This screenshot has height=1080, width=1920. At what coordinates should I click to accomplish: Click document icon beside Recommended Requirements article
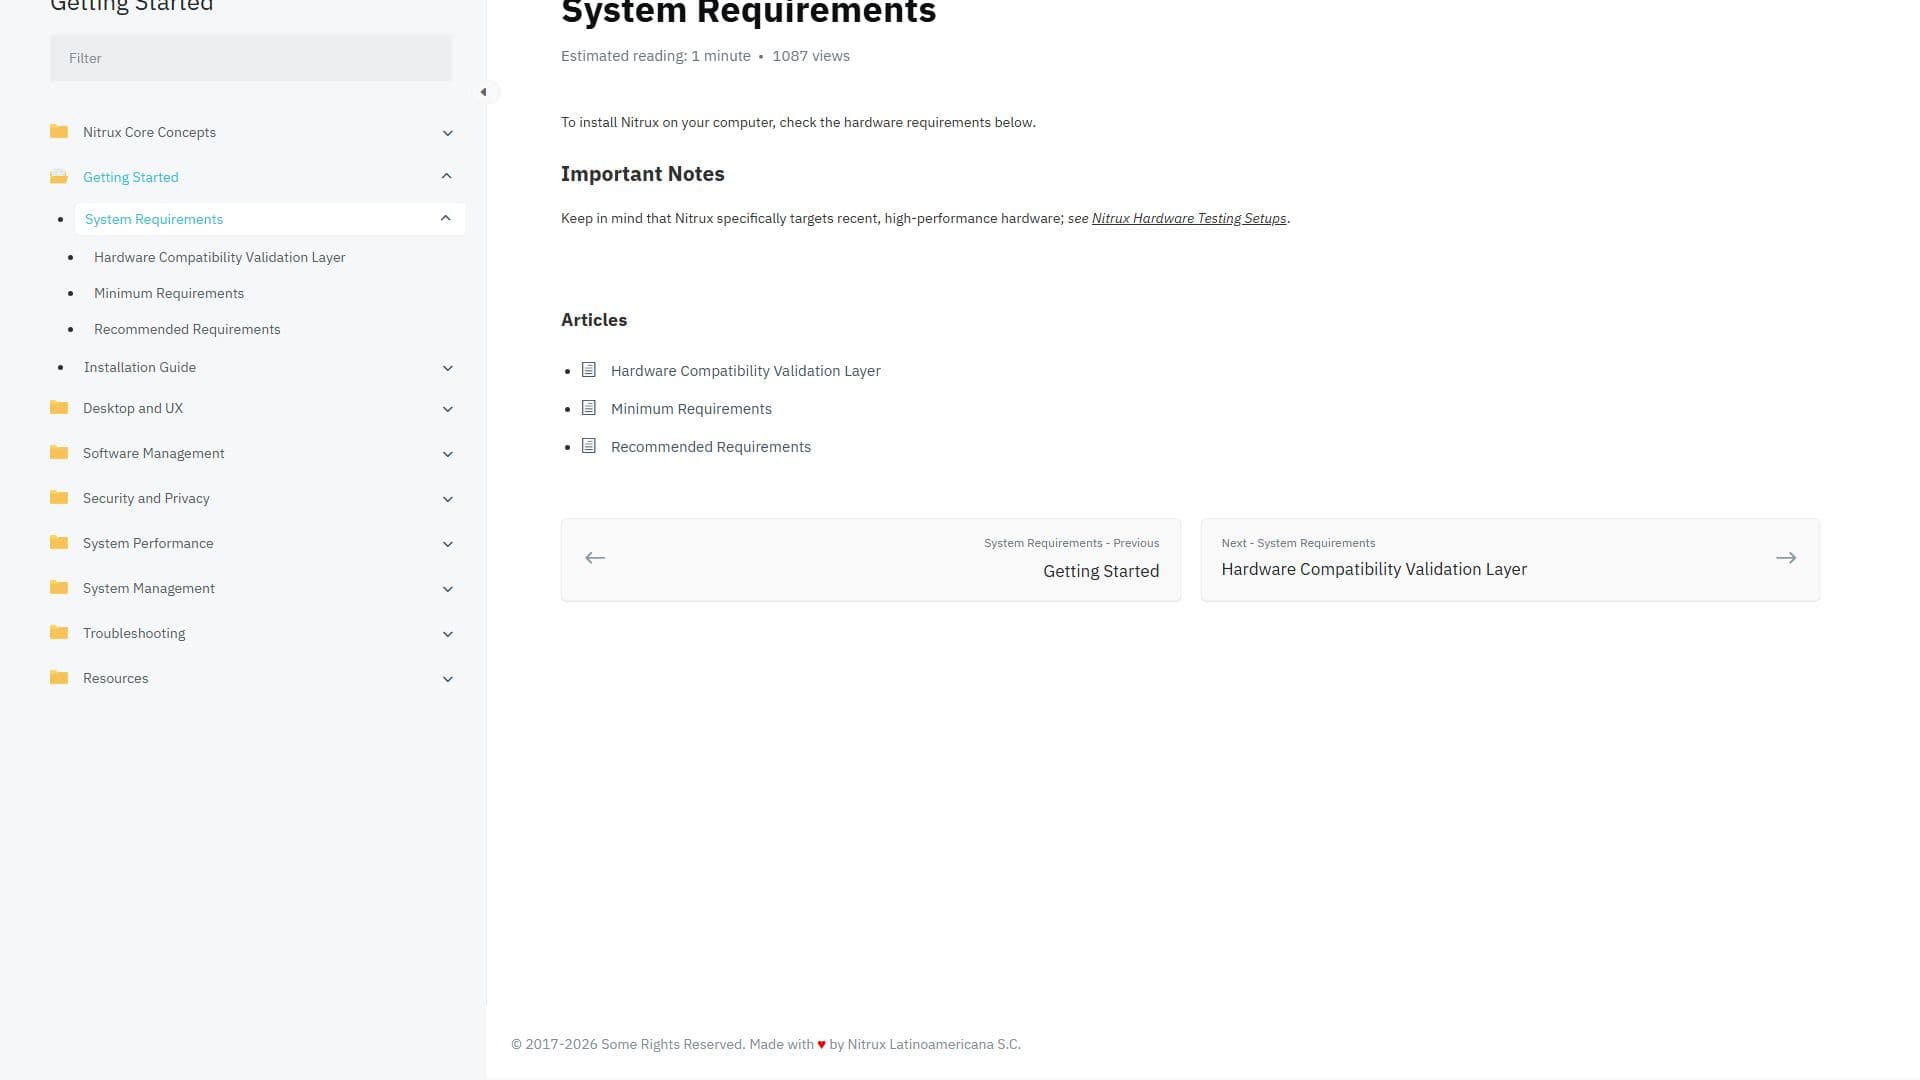(x=589, y=446)
